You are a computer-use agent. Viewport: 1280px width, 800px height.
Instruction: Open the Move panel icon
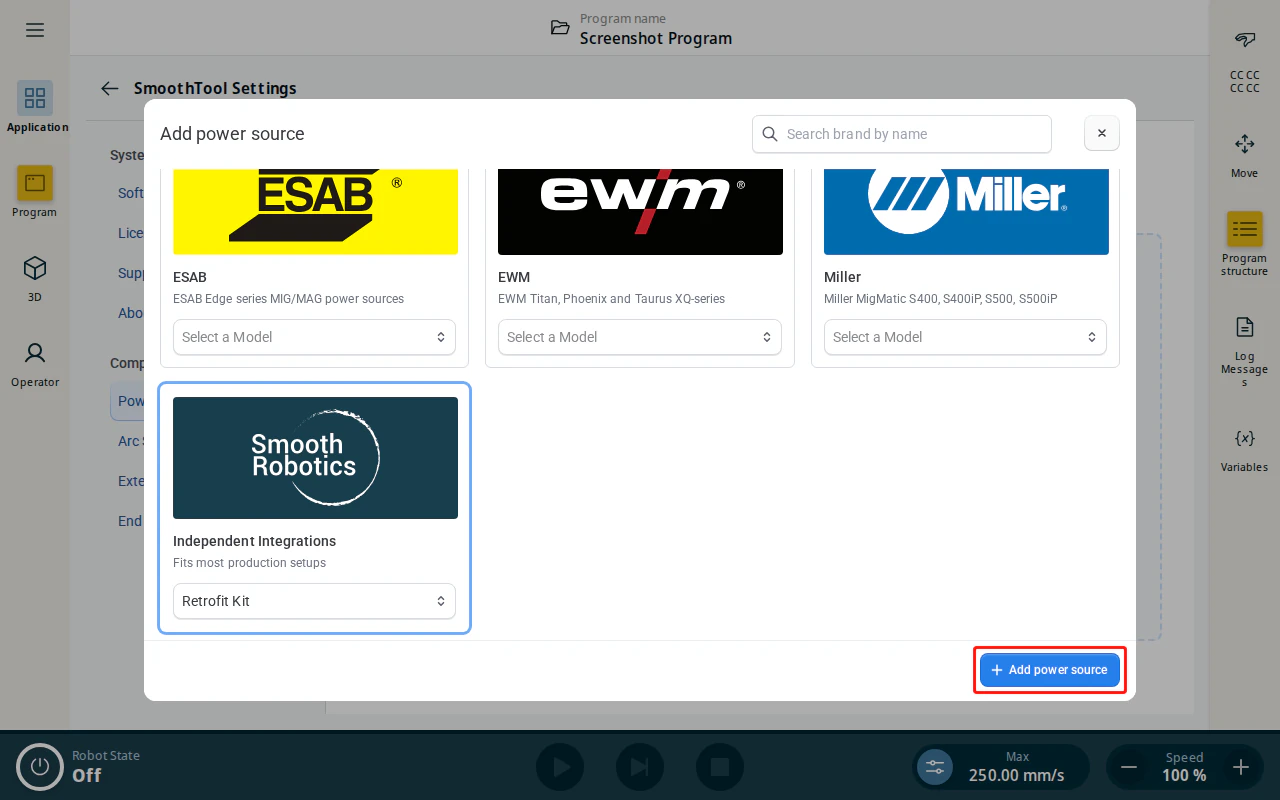click(1245, 144)
